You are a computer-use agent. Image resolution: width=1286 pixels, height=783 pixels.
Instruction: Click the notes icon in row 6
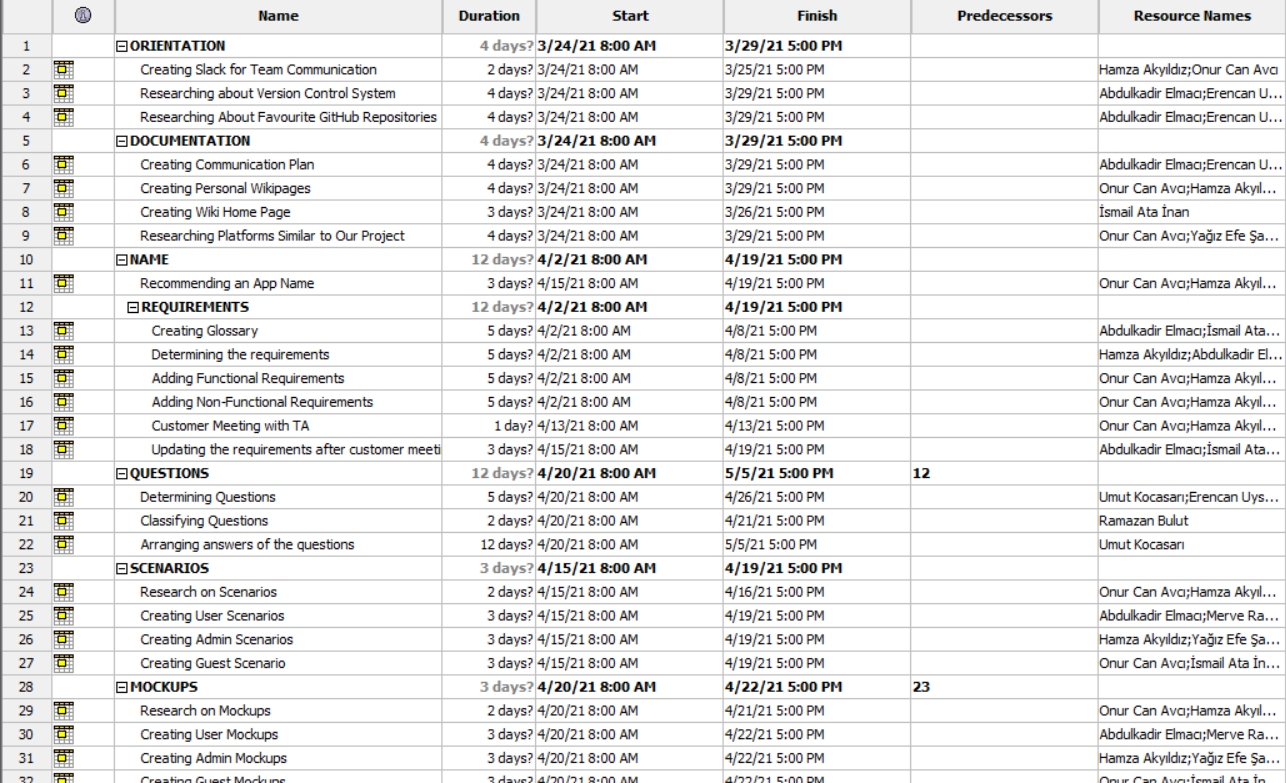tap(63, 165)
